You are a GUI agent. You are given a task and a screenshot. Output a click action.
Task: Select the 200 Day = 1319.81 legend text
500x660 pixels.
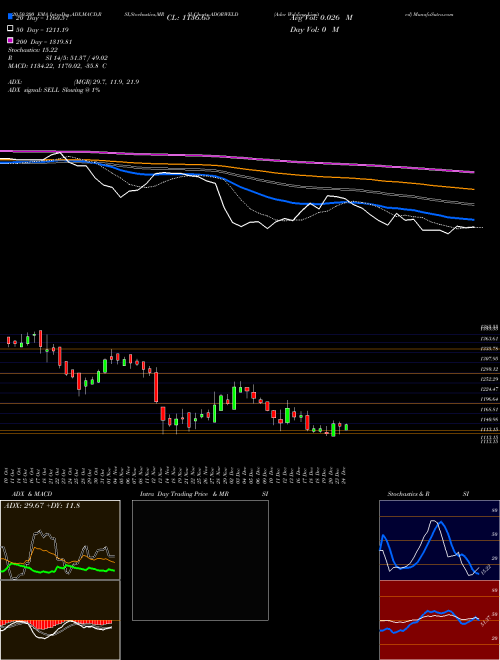coord(44,42)
